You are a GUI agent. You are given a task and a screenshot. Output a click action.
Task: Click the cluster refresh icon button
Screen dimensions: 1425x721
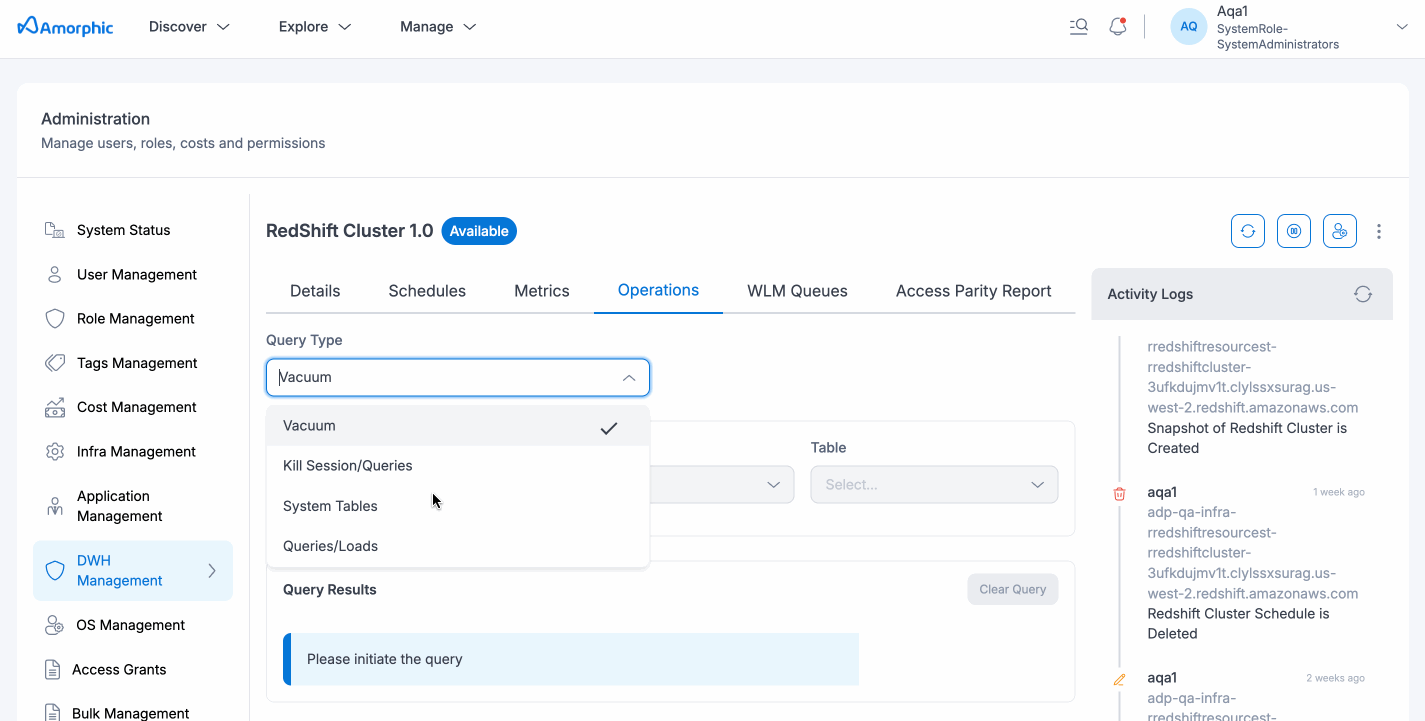[x=1248, y=231]
